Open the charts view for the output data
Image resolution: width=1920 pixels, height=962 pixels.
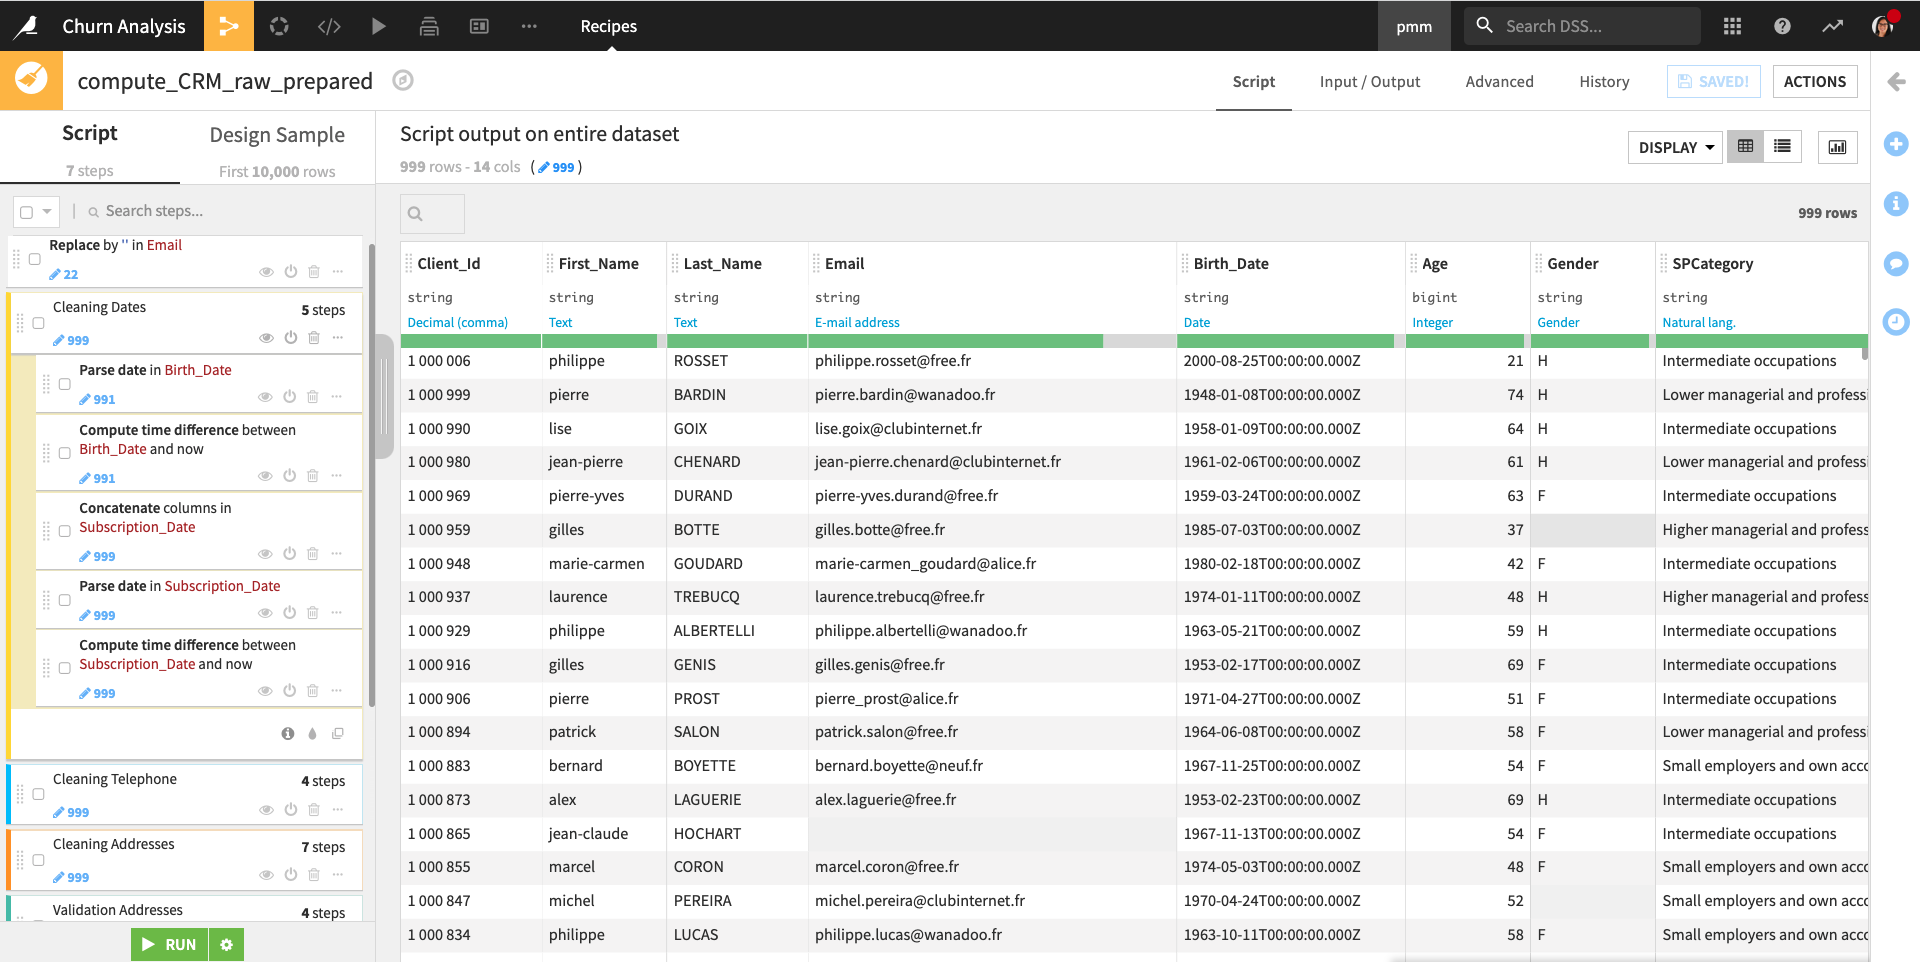1838,147
